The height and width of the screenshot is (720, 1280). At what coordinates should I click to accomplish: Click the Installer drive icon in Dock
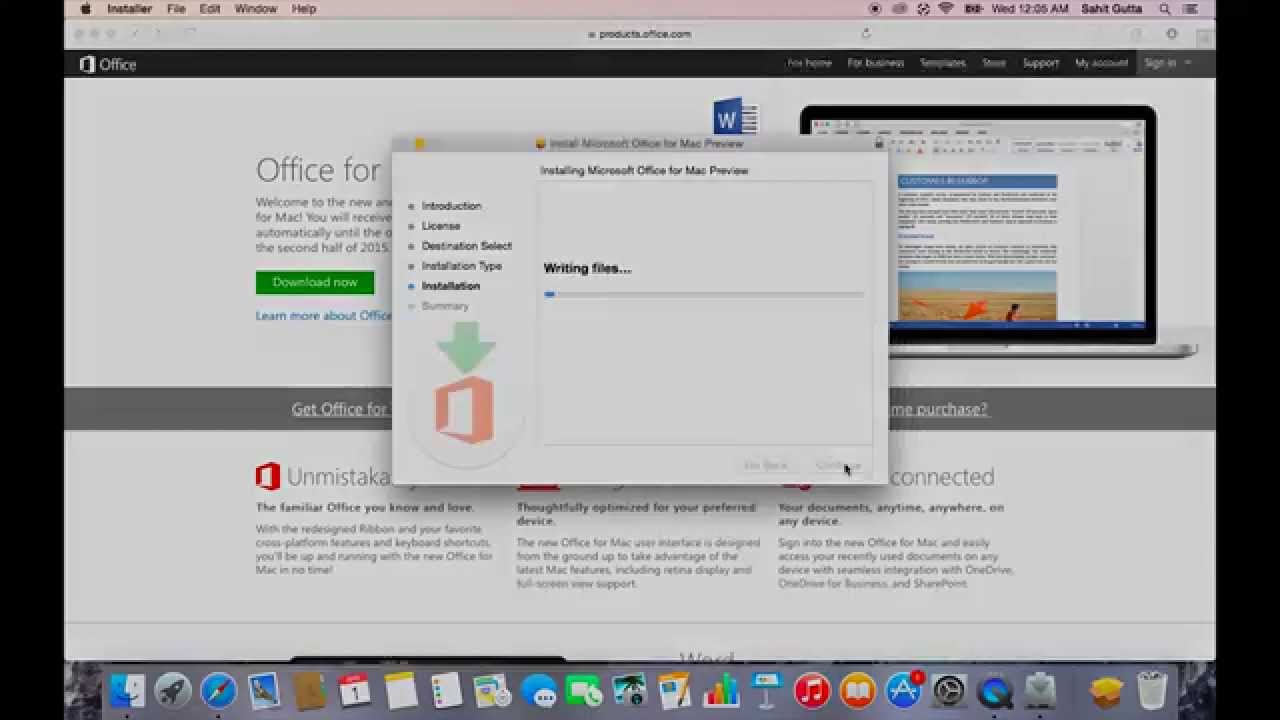pyautogui.click(x=1040, y=691)
